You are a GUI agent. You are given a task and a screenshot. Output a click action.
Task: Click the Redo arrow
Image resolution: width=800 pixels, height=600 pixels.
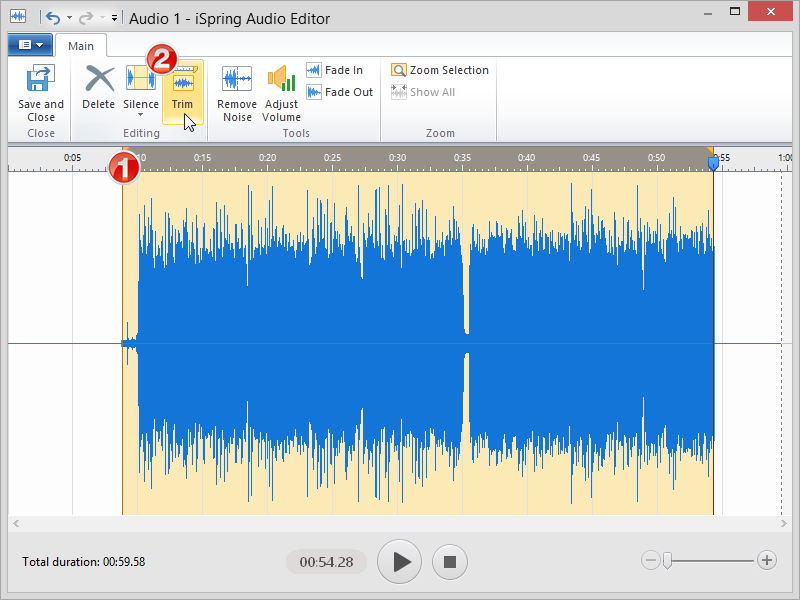86,18
